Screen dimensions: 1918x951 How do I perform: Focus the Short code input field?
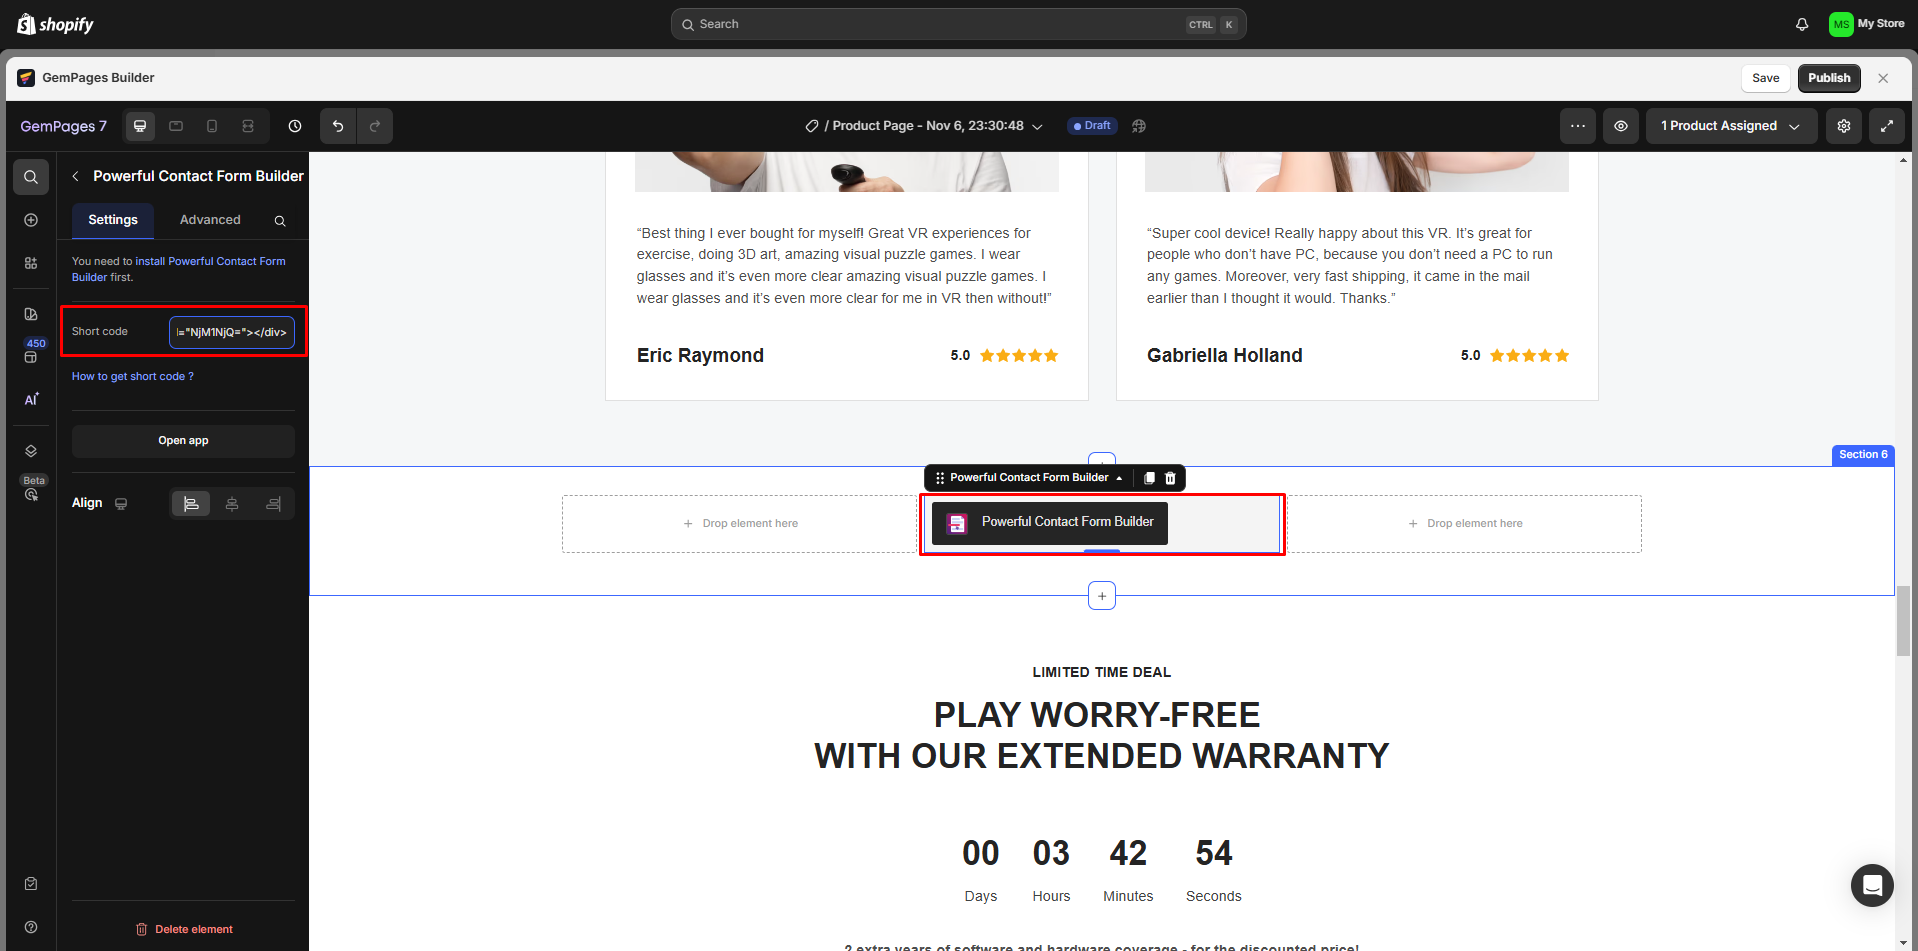tap(232, 332)
